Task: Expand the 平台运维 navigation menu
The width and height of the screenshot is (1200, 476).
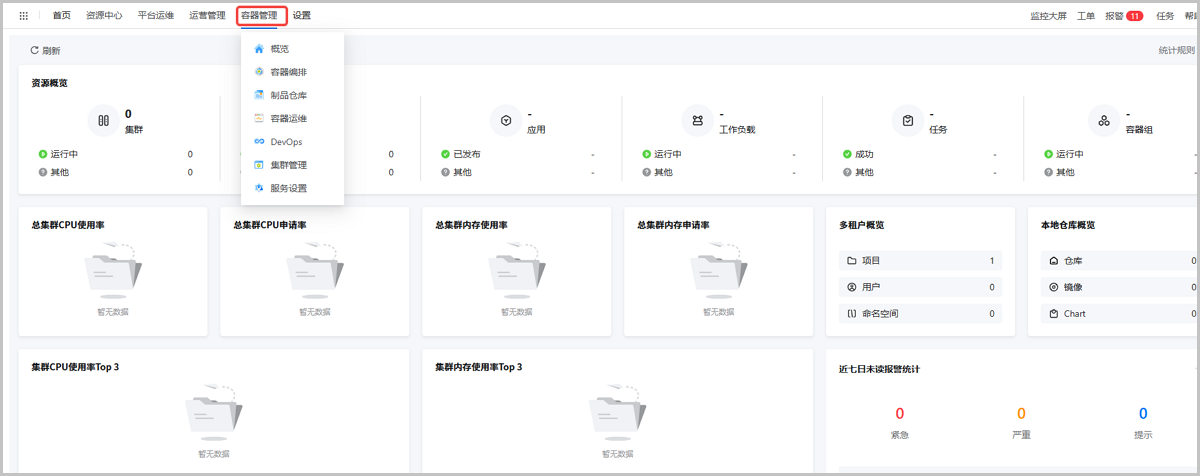Action: click(155, 16)
